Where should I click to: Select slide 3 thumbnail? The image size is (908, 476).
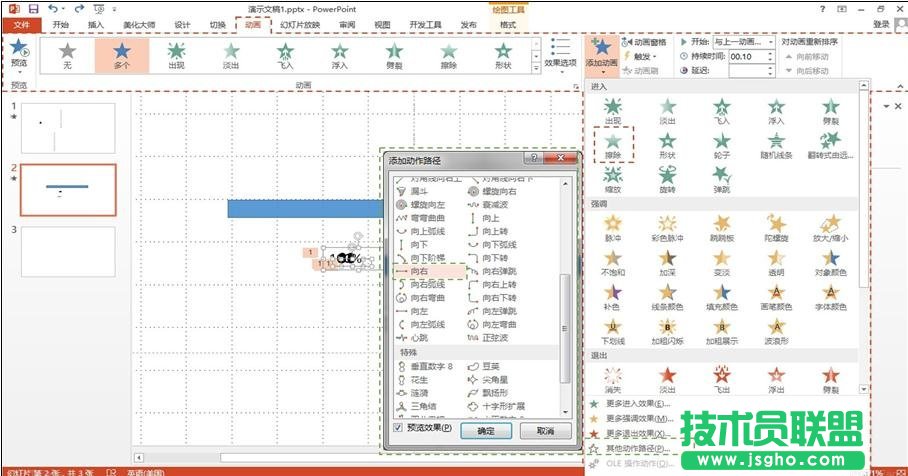point(68,251)
